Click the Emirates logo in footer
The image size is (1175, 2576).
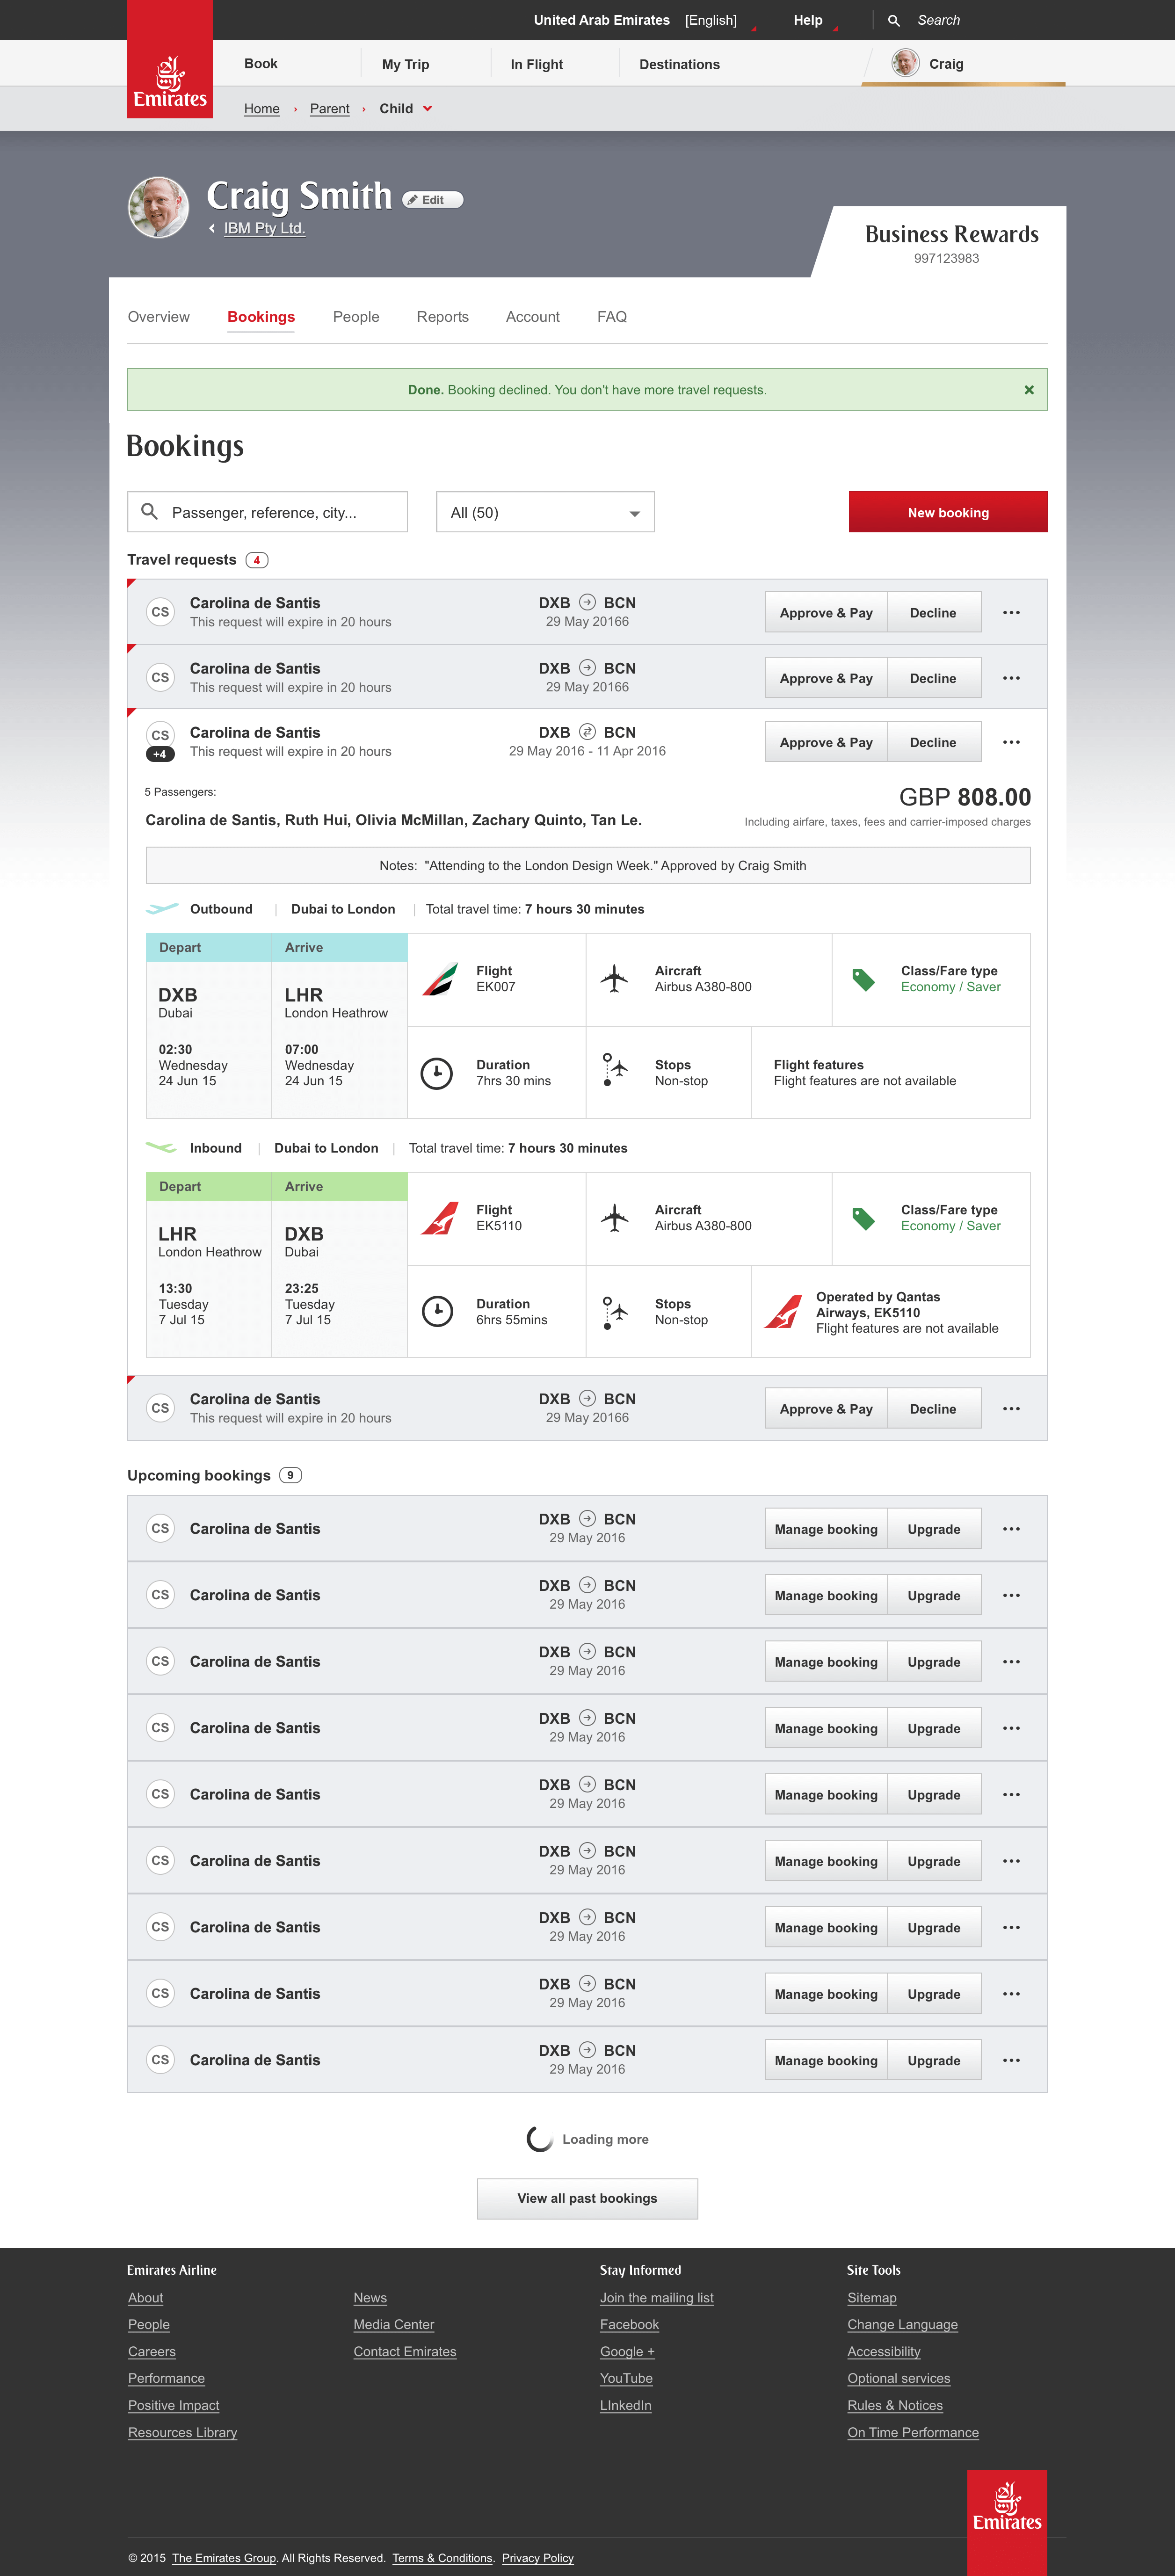click(1007, 2522)
